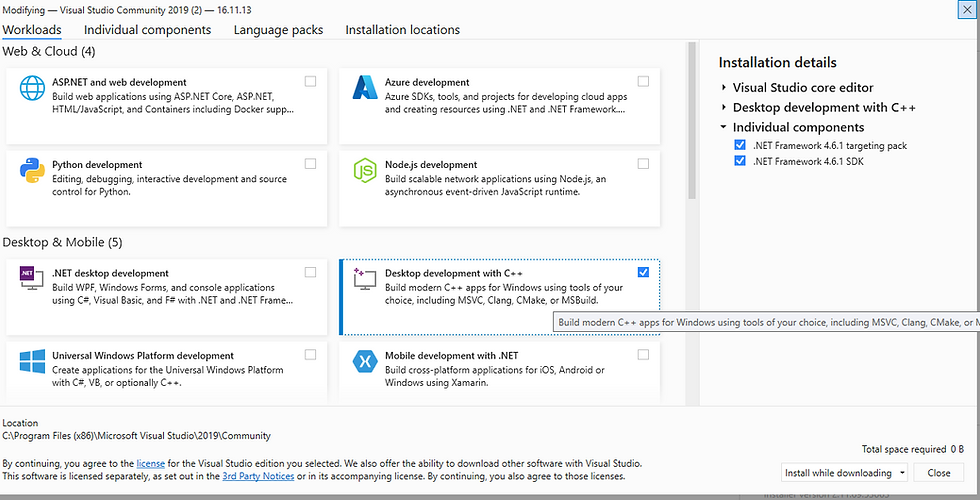
Task: Click the ASP.NET globe workload icon
Action: (33, 90)
